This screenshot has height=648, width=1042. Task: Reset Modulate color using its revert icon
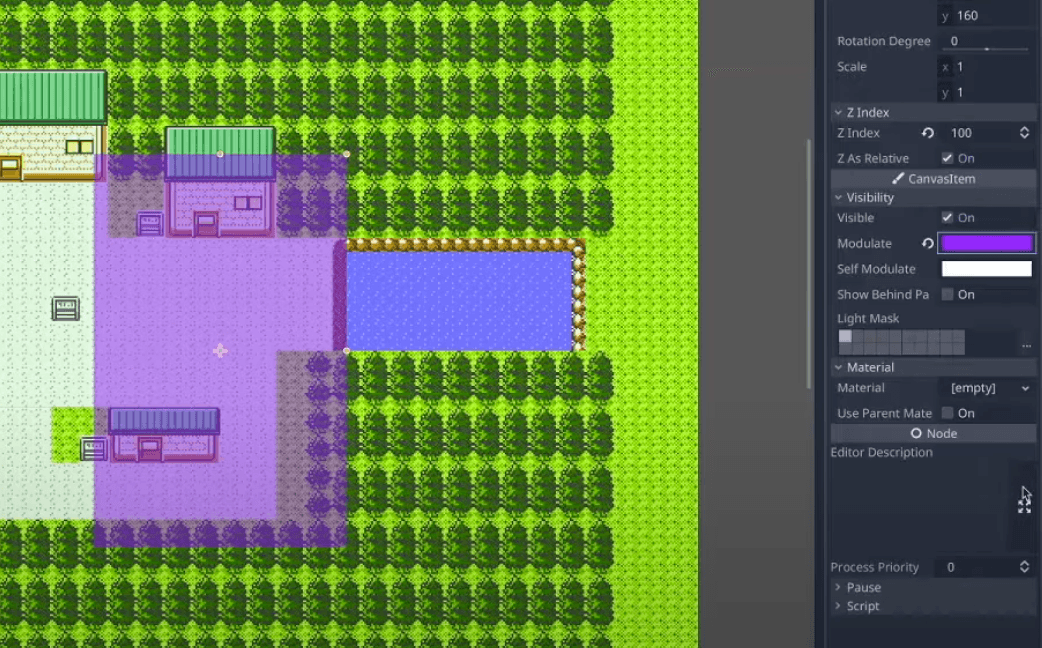click(926, 243)
